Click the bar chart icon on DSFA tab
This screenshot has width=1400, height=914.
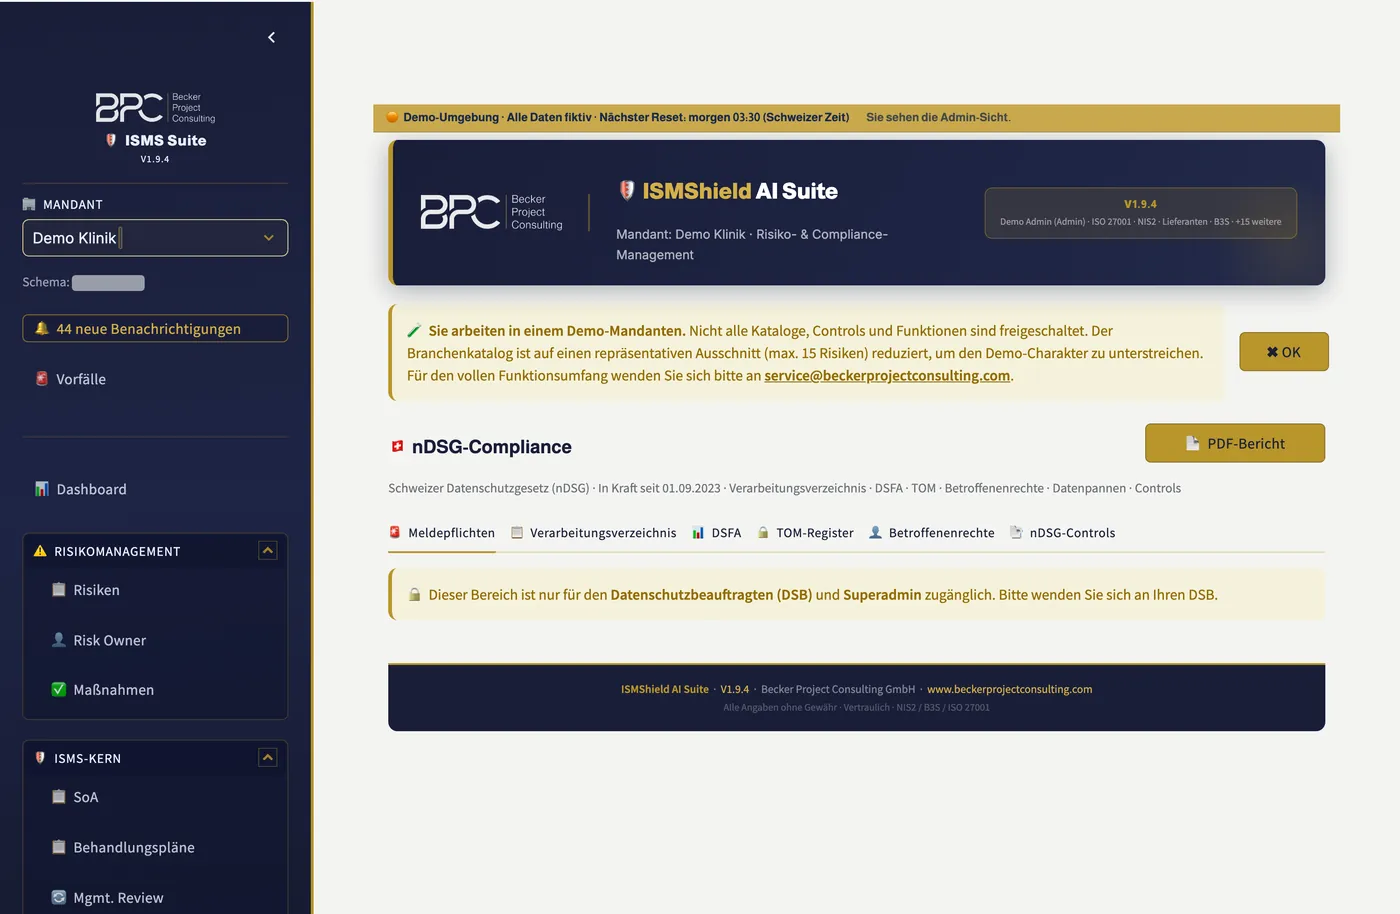tap(698, 532)
